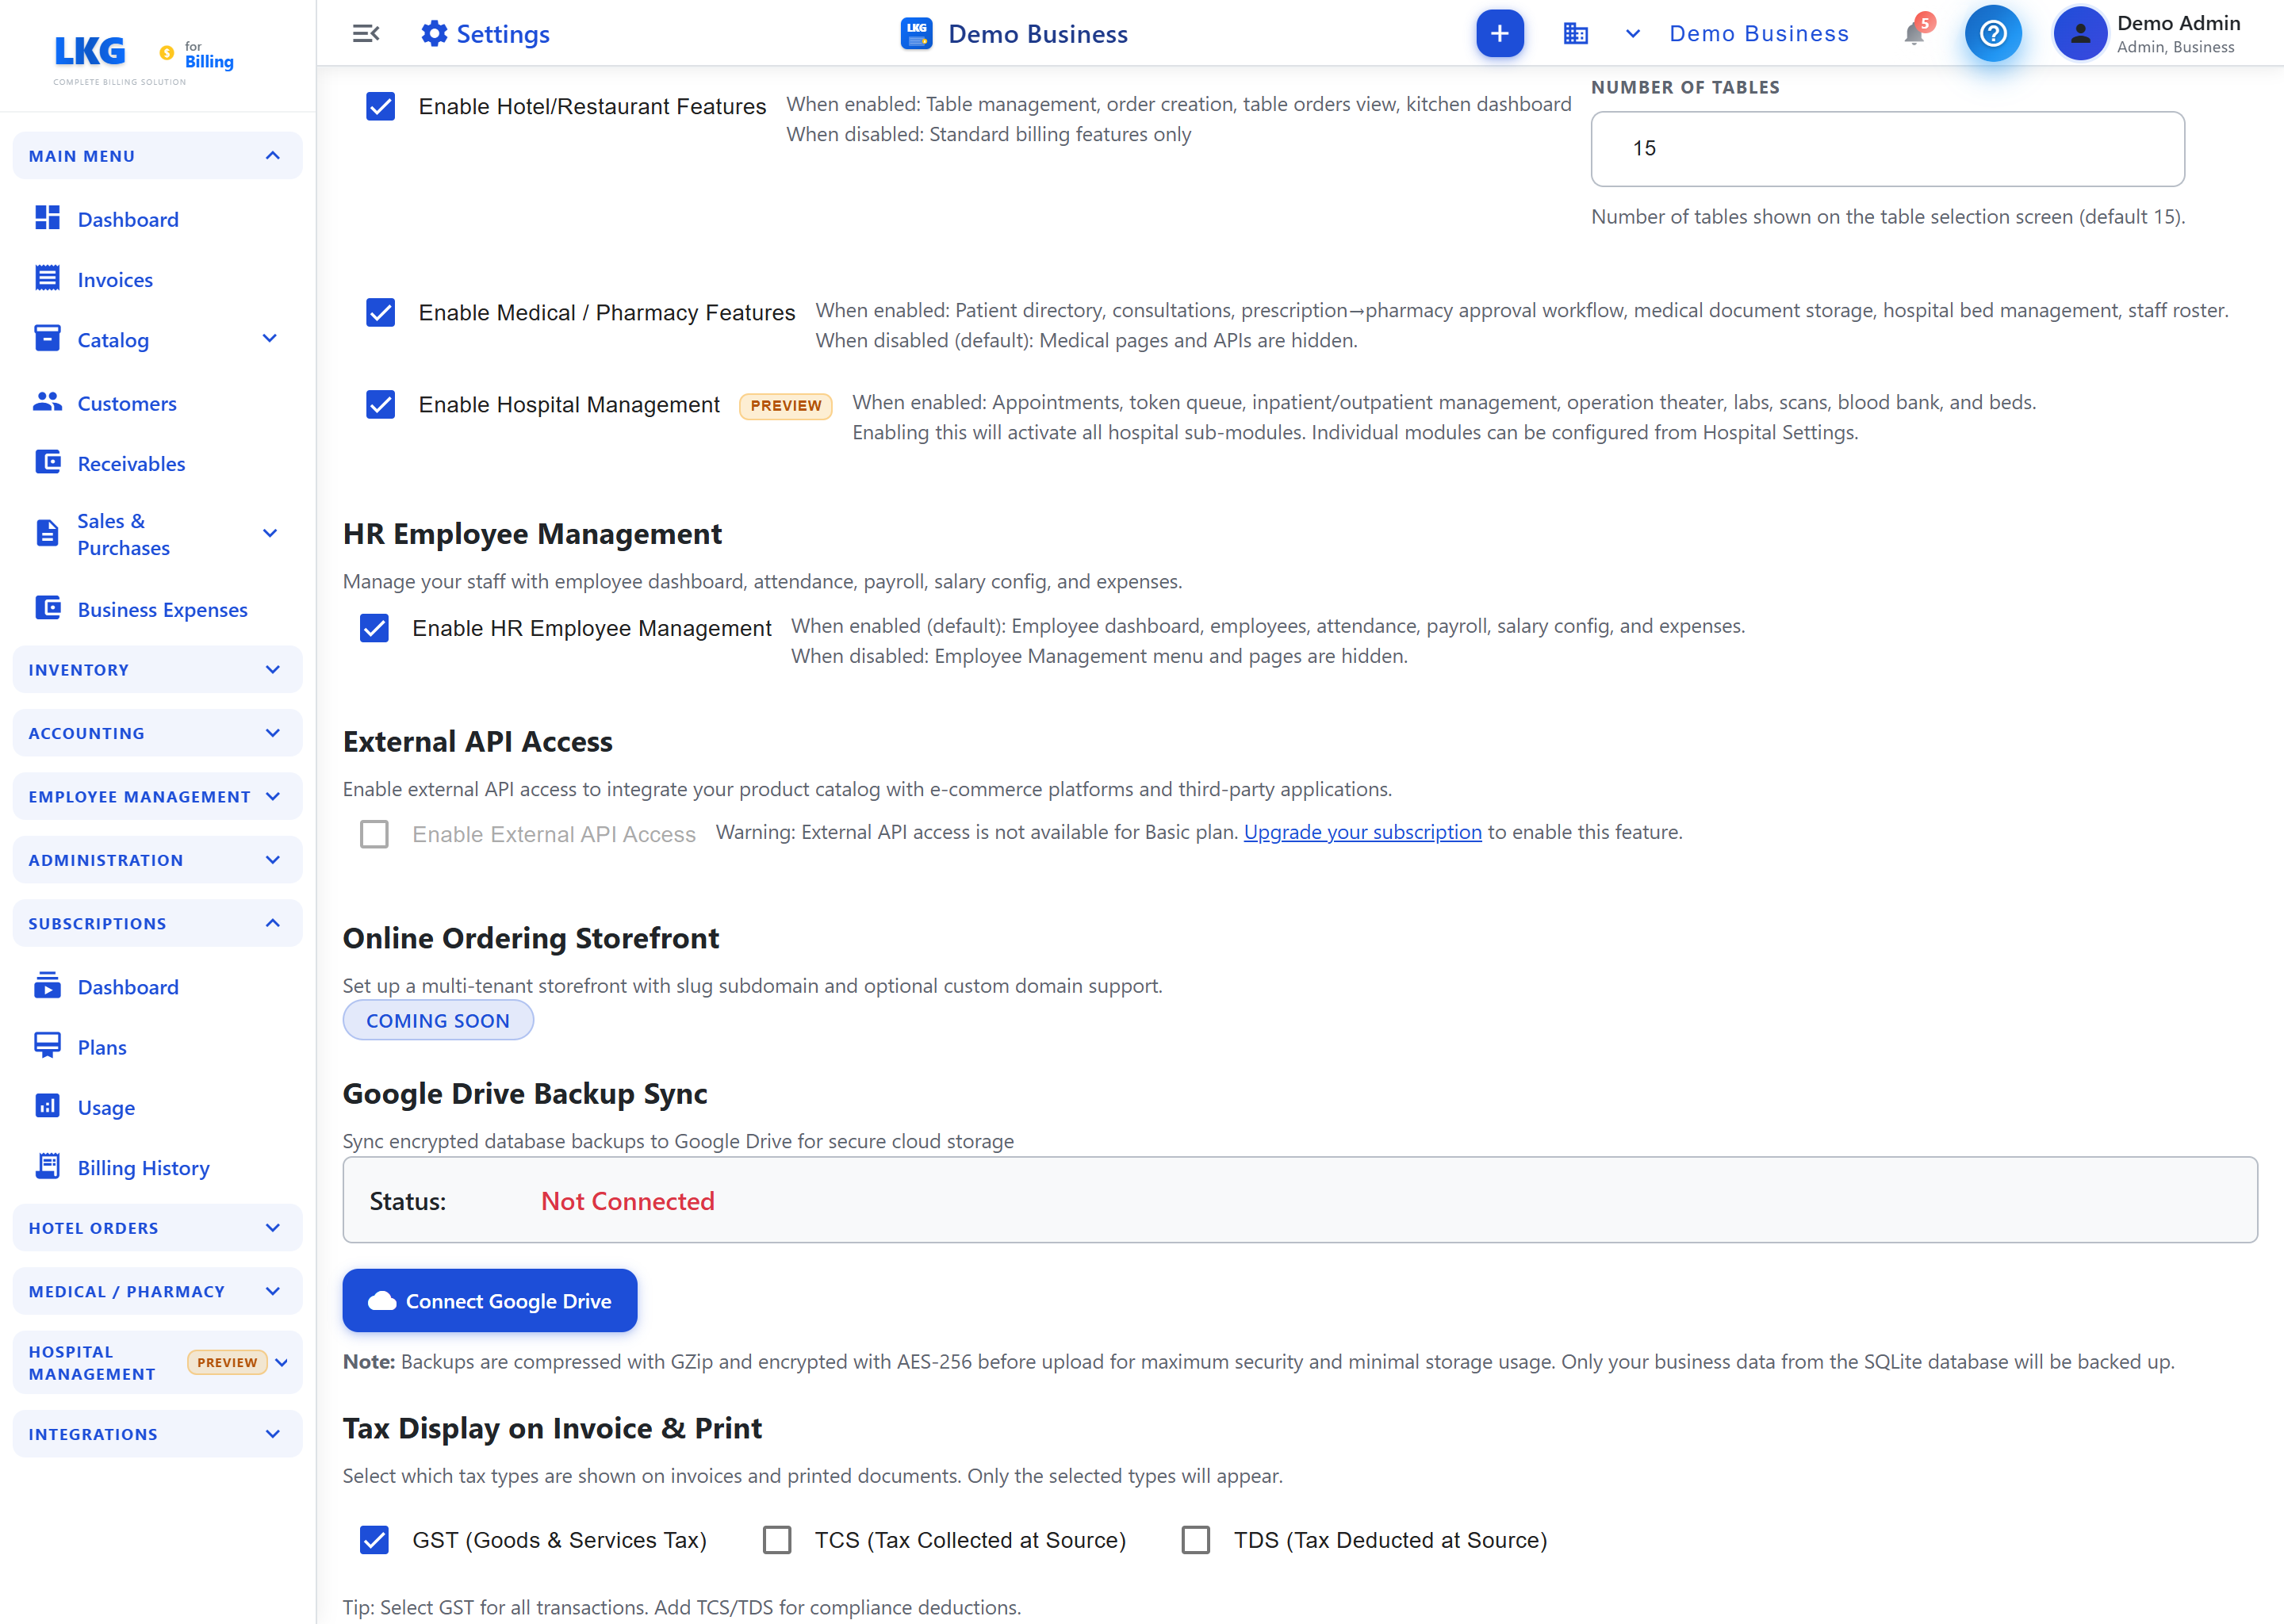Expand the Catalog submenu chevron
This screenshot has height=1624, width=2284.
(269, 339)
